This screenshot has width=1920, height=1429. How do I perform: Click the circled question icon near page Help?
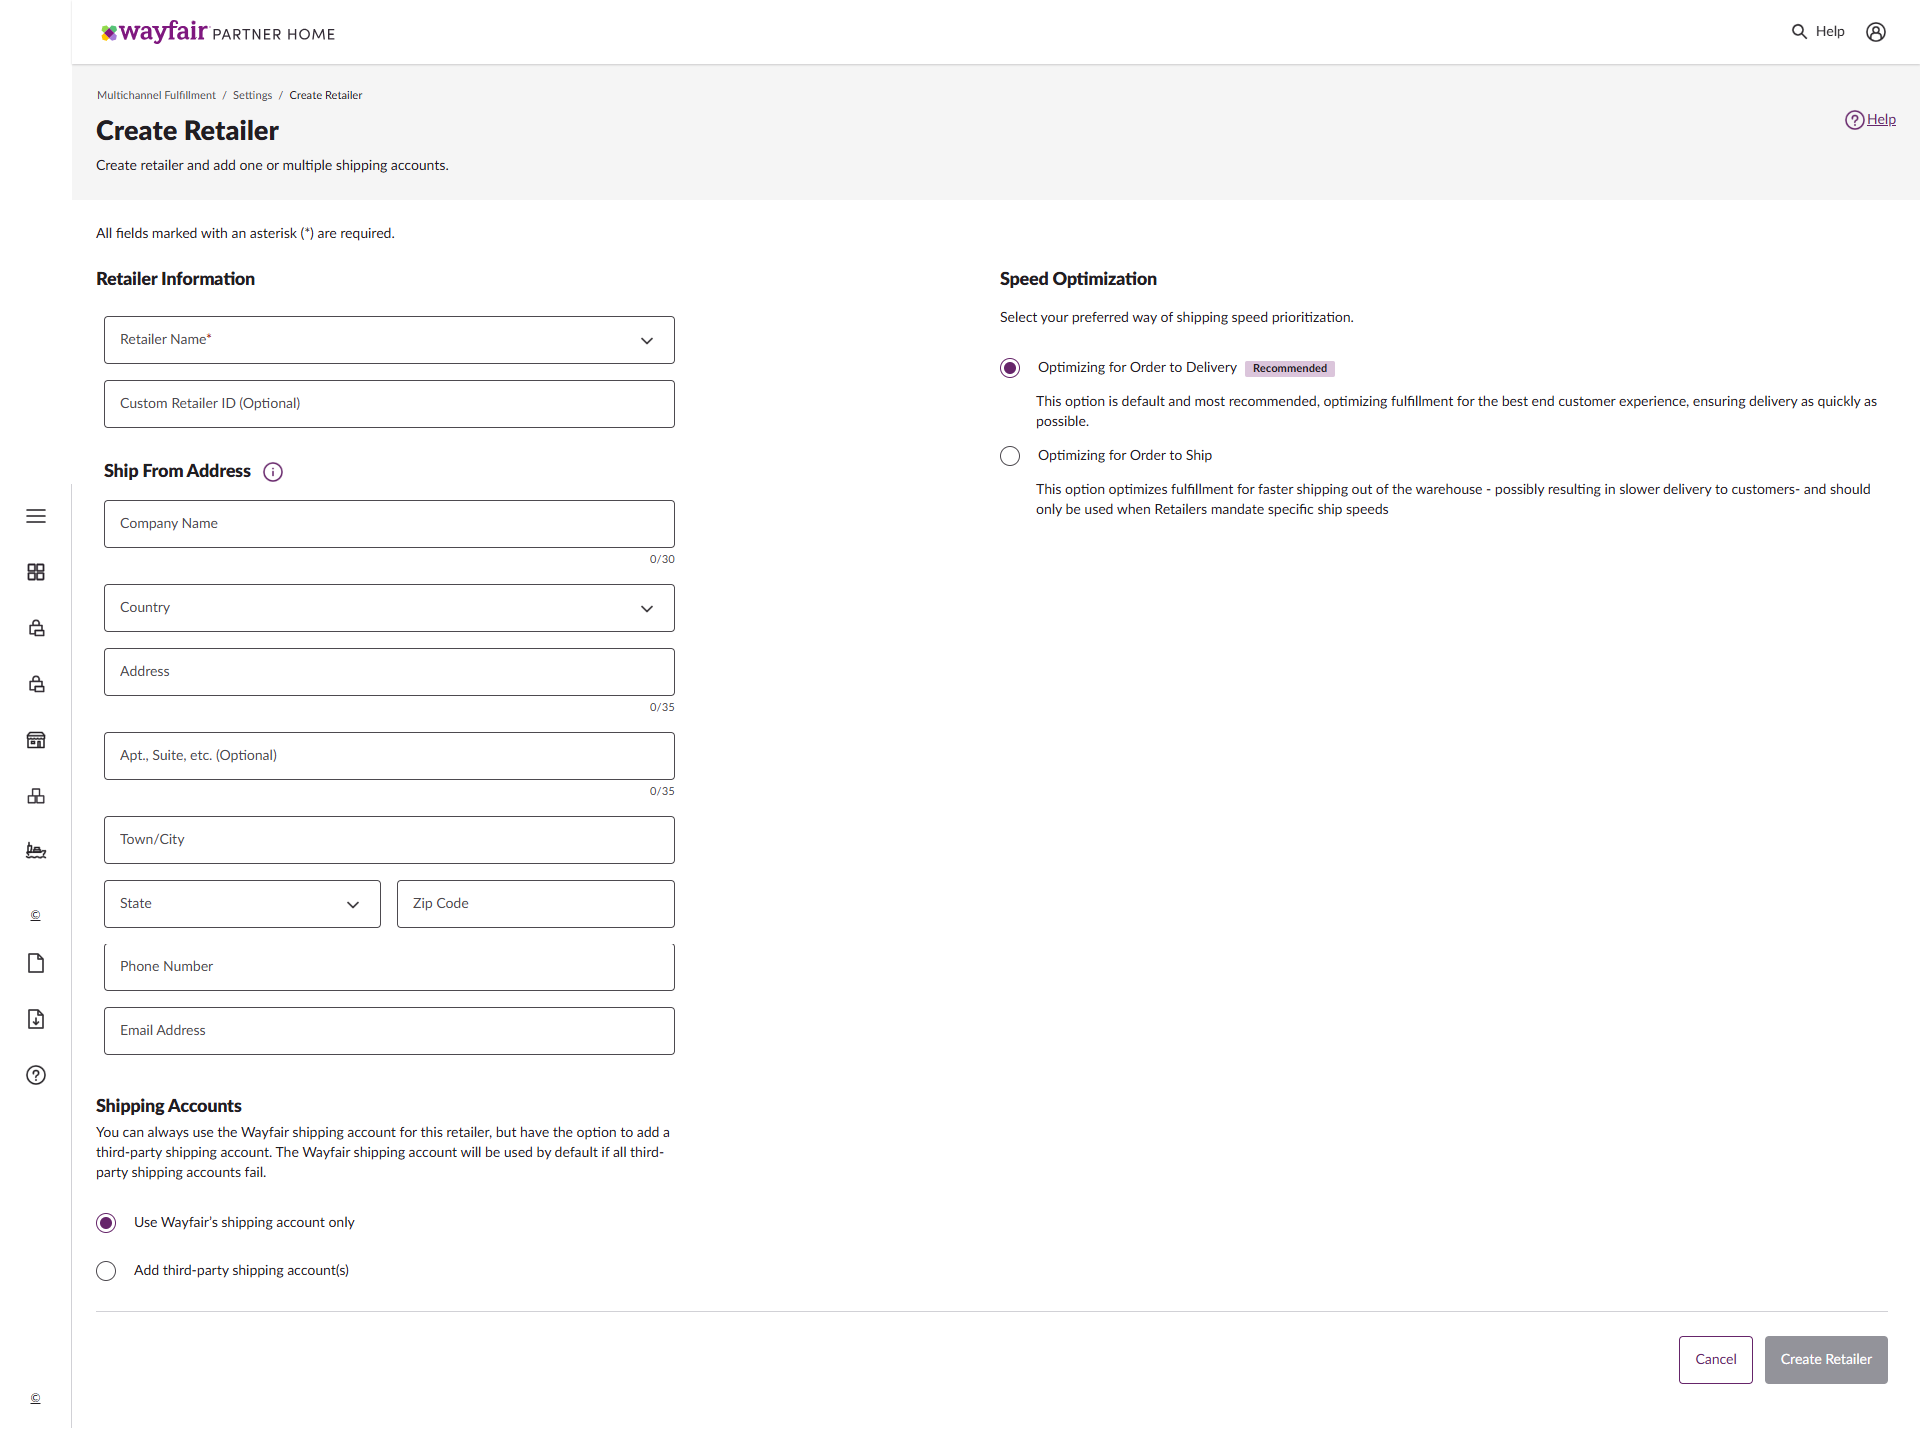(x=1855, y=120)
